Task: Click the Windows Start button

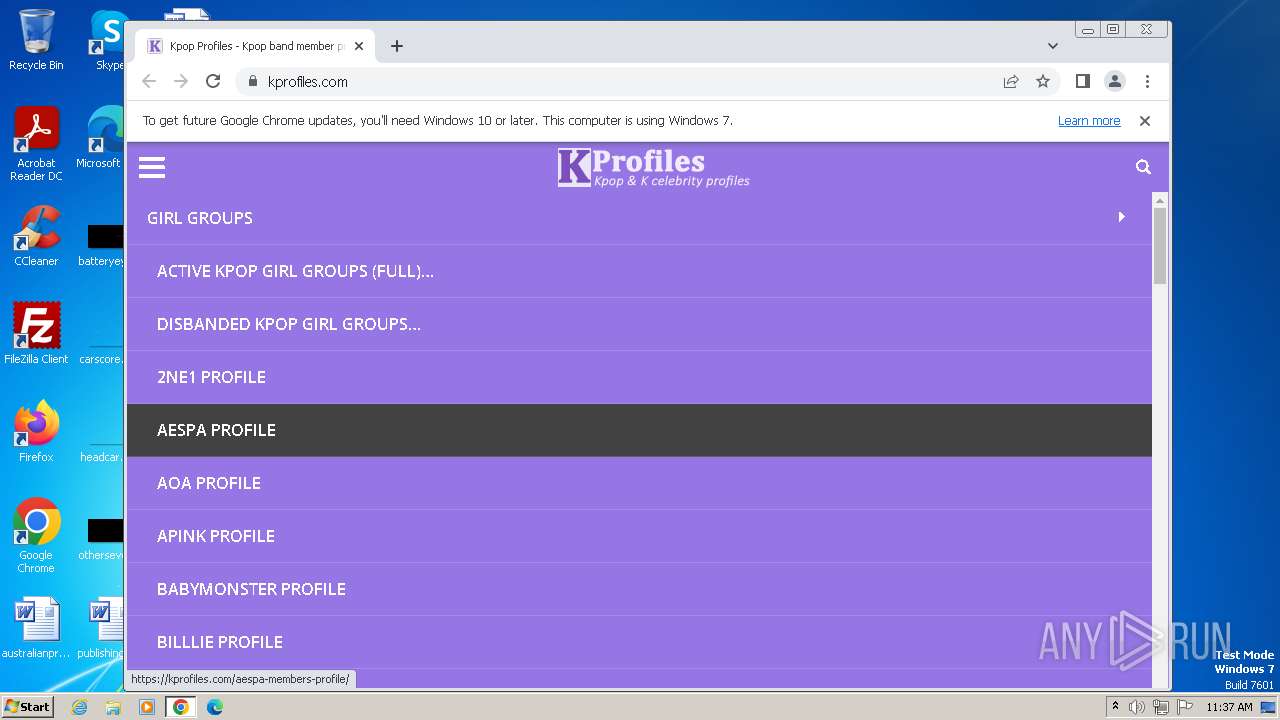Action: tap(28, 707)
